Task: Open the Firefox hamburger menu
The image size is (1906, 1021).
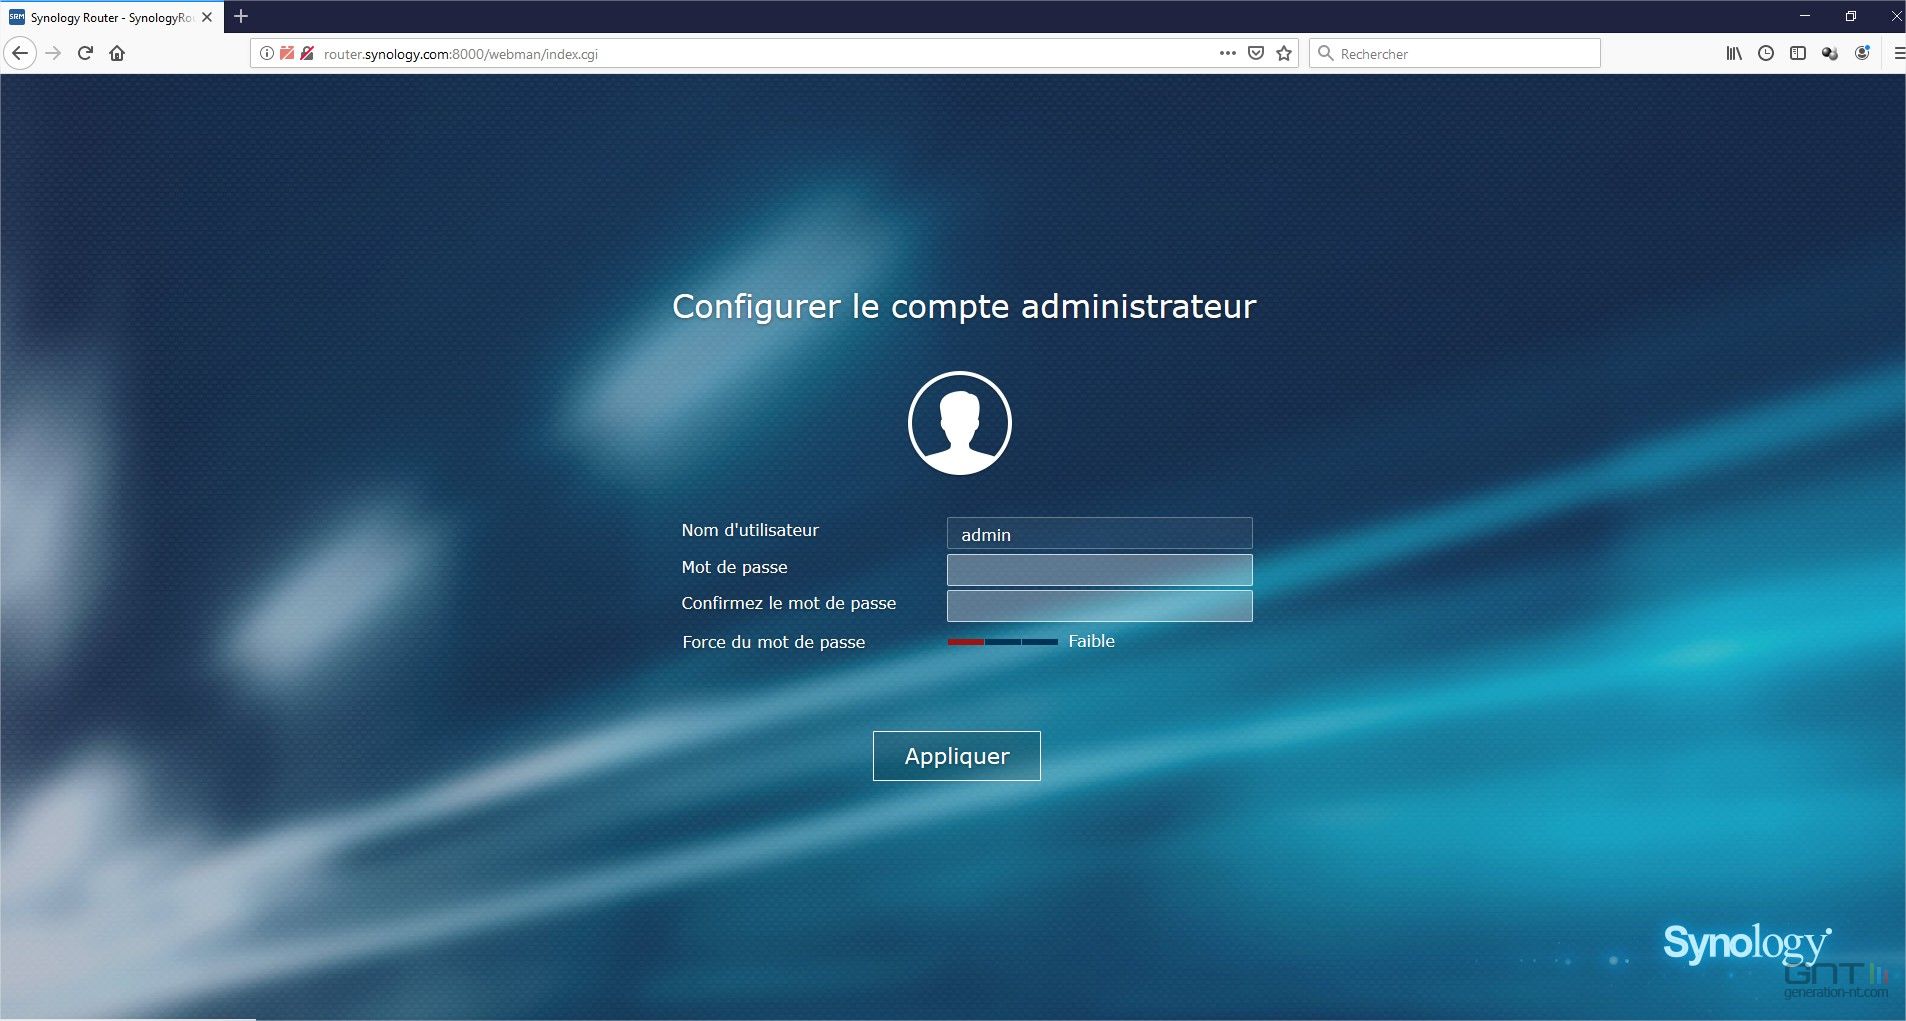Action: coord(1898,53)
